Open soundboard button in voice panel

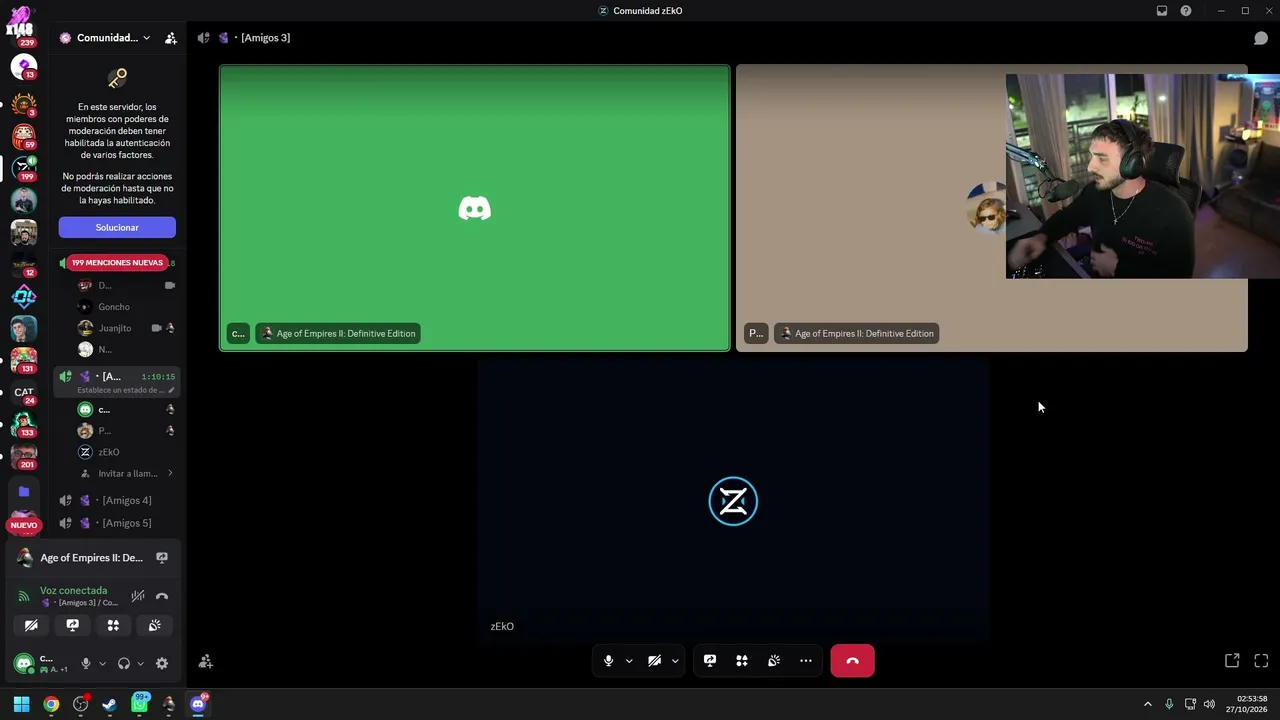click(154, 625)
